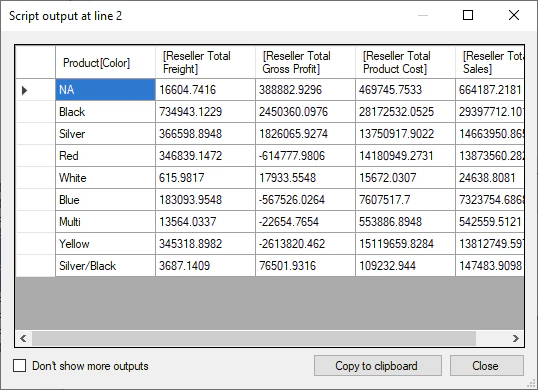Viewport: 538px width, 390px height.
Task: Click gross profit value 76501.9316
Action: (305, 265)
